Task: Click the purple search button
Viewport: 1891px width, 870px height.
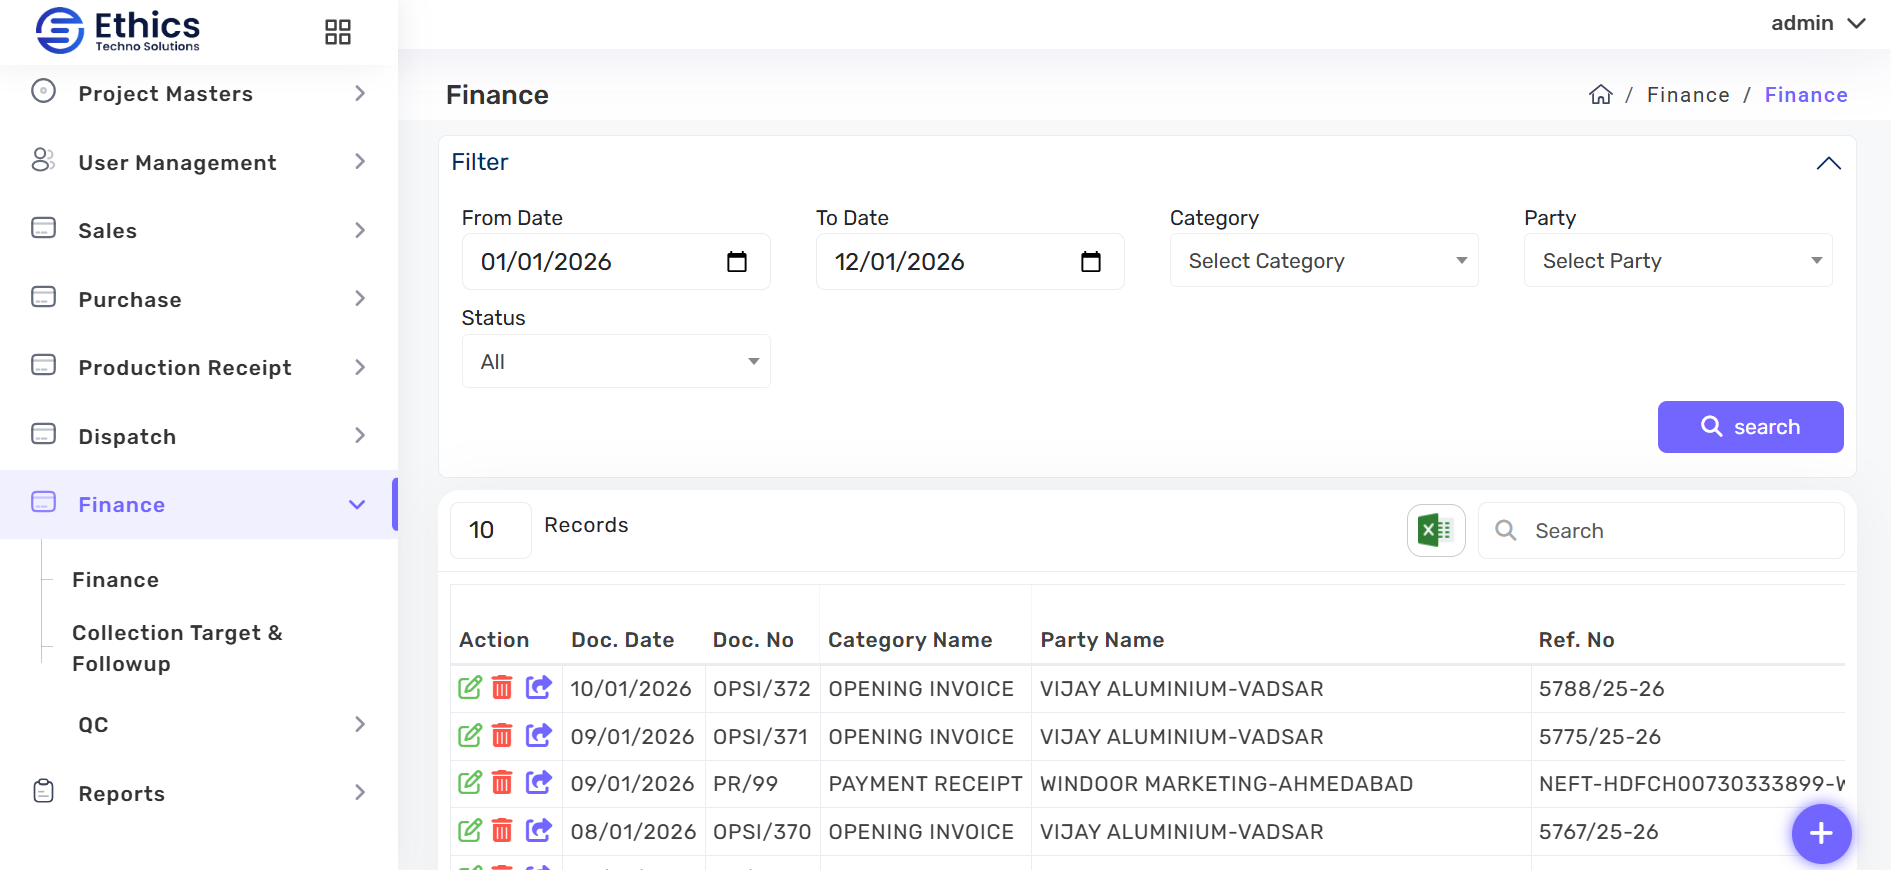Action: tap(1750, 427)
